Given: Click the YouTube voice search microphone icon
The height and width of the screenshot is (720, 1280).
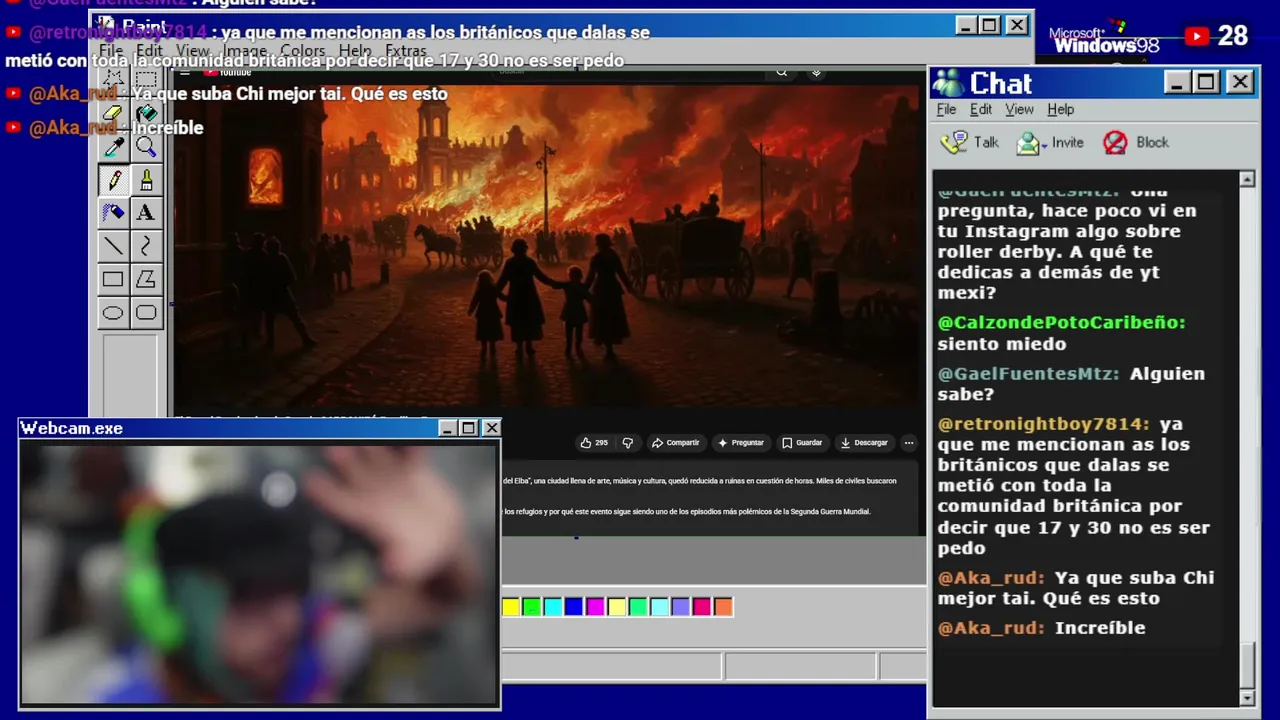Looking at the screenshot, I should pos(817,72).
